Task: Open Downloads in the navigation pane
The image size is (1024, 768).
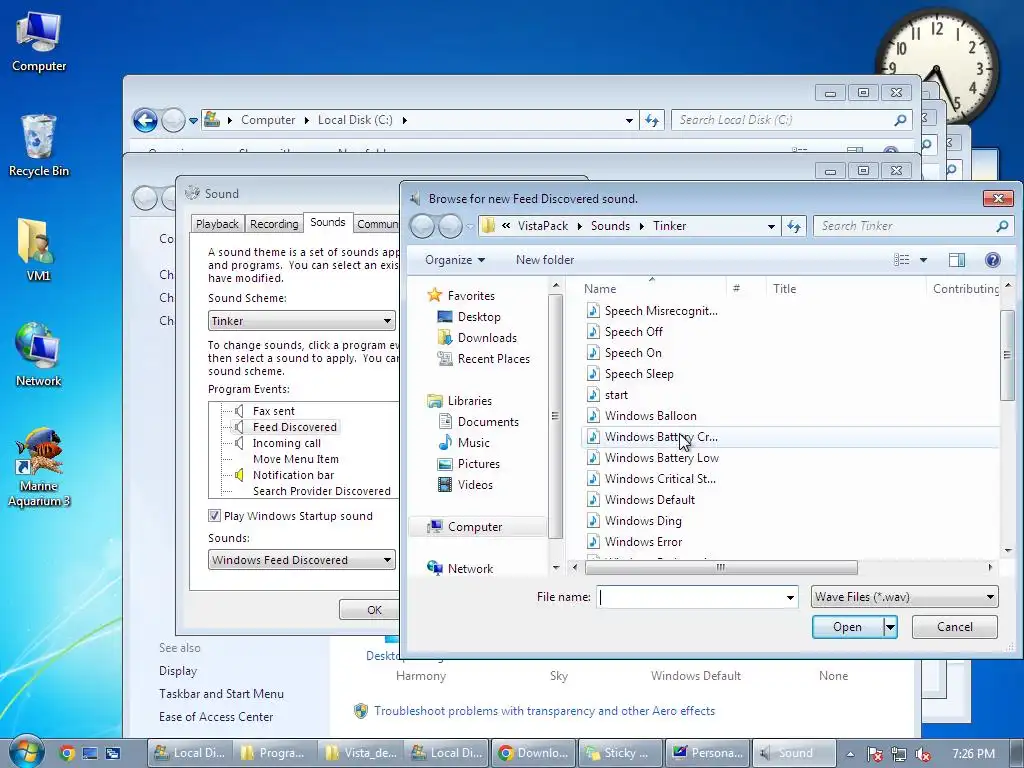Action: (x=487, y=338)
